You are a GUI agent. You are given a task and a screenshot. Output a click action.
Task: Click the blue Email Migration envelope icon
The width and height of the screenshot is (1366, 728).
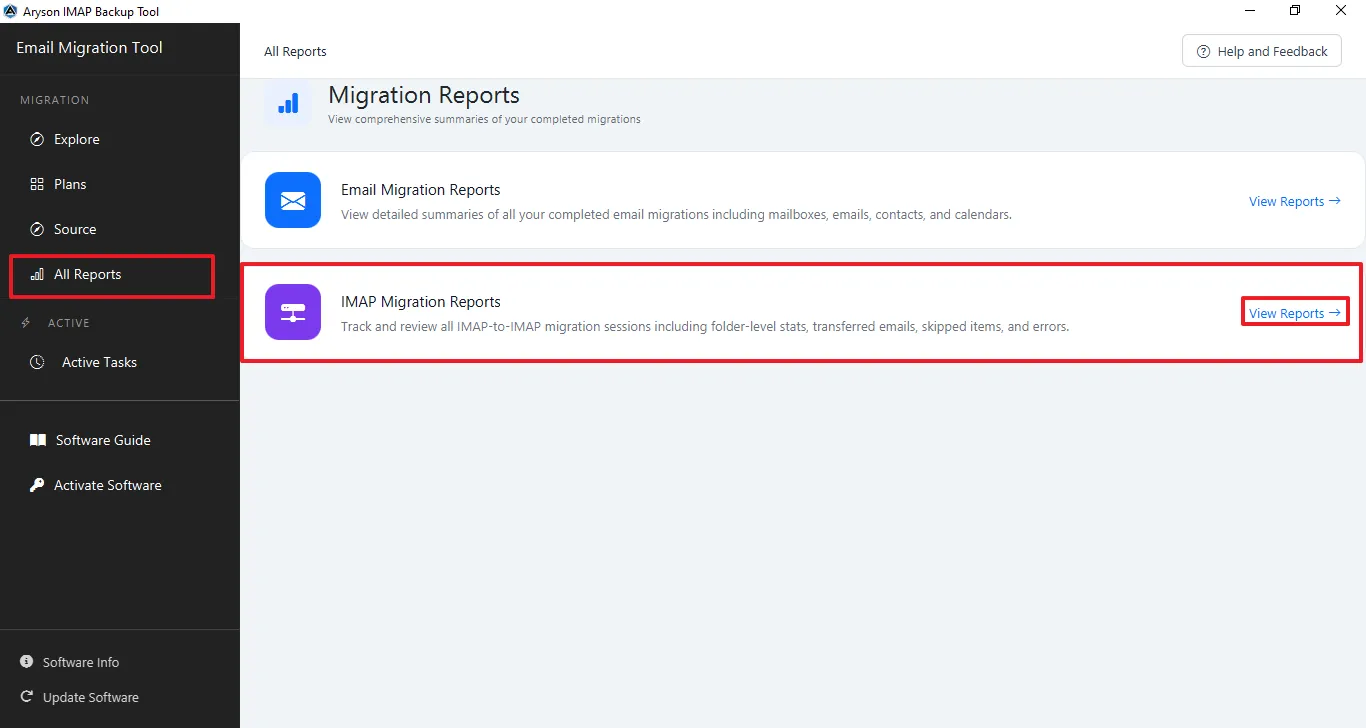point(293,200)
